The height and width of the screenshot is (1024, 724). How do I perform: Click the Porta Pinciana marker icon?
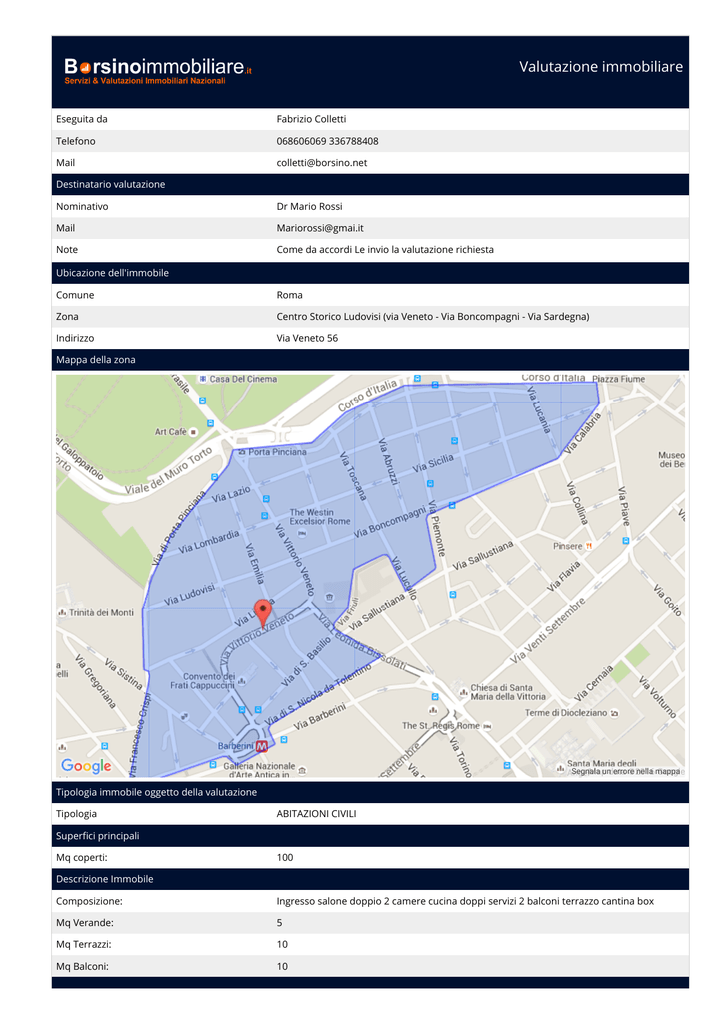tap(242, 452)
